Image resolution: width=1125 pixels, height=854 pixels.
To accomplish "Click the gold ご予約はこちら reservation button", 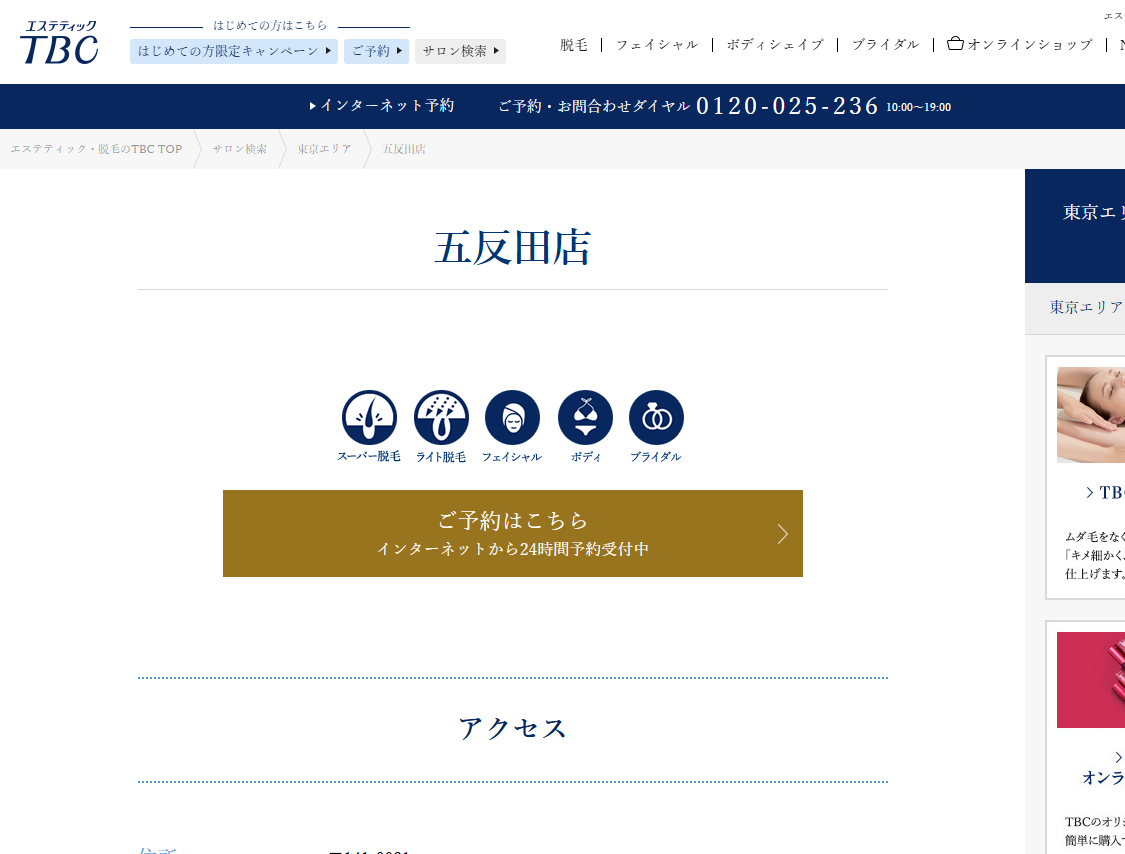I will coord(513,533).
